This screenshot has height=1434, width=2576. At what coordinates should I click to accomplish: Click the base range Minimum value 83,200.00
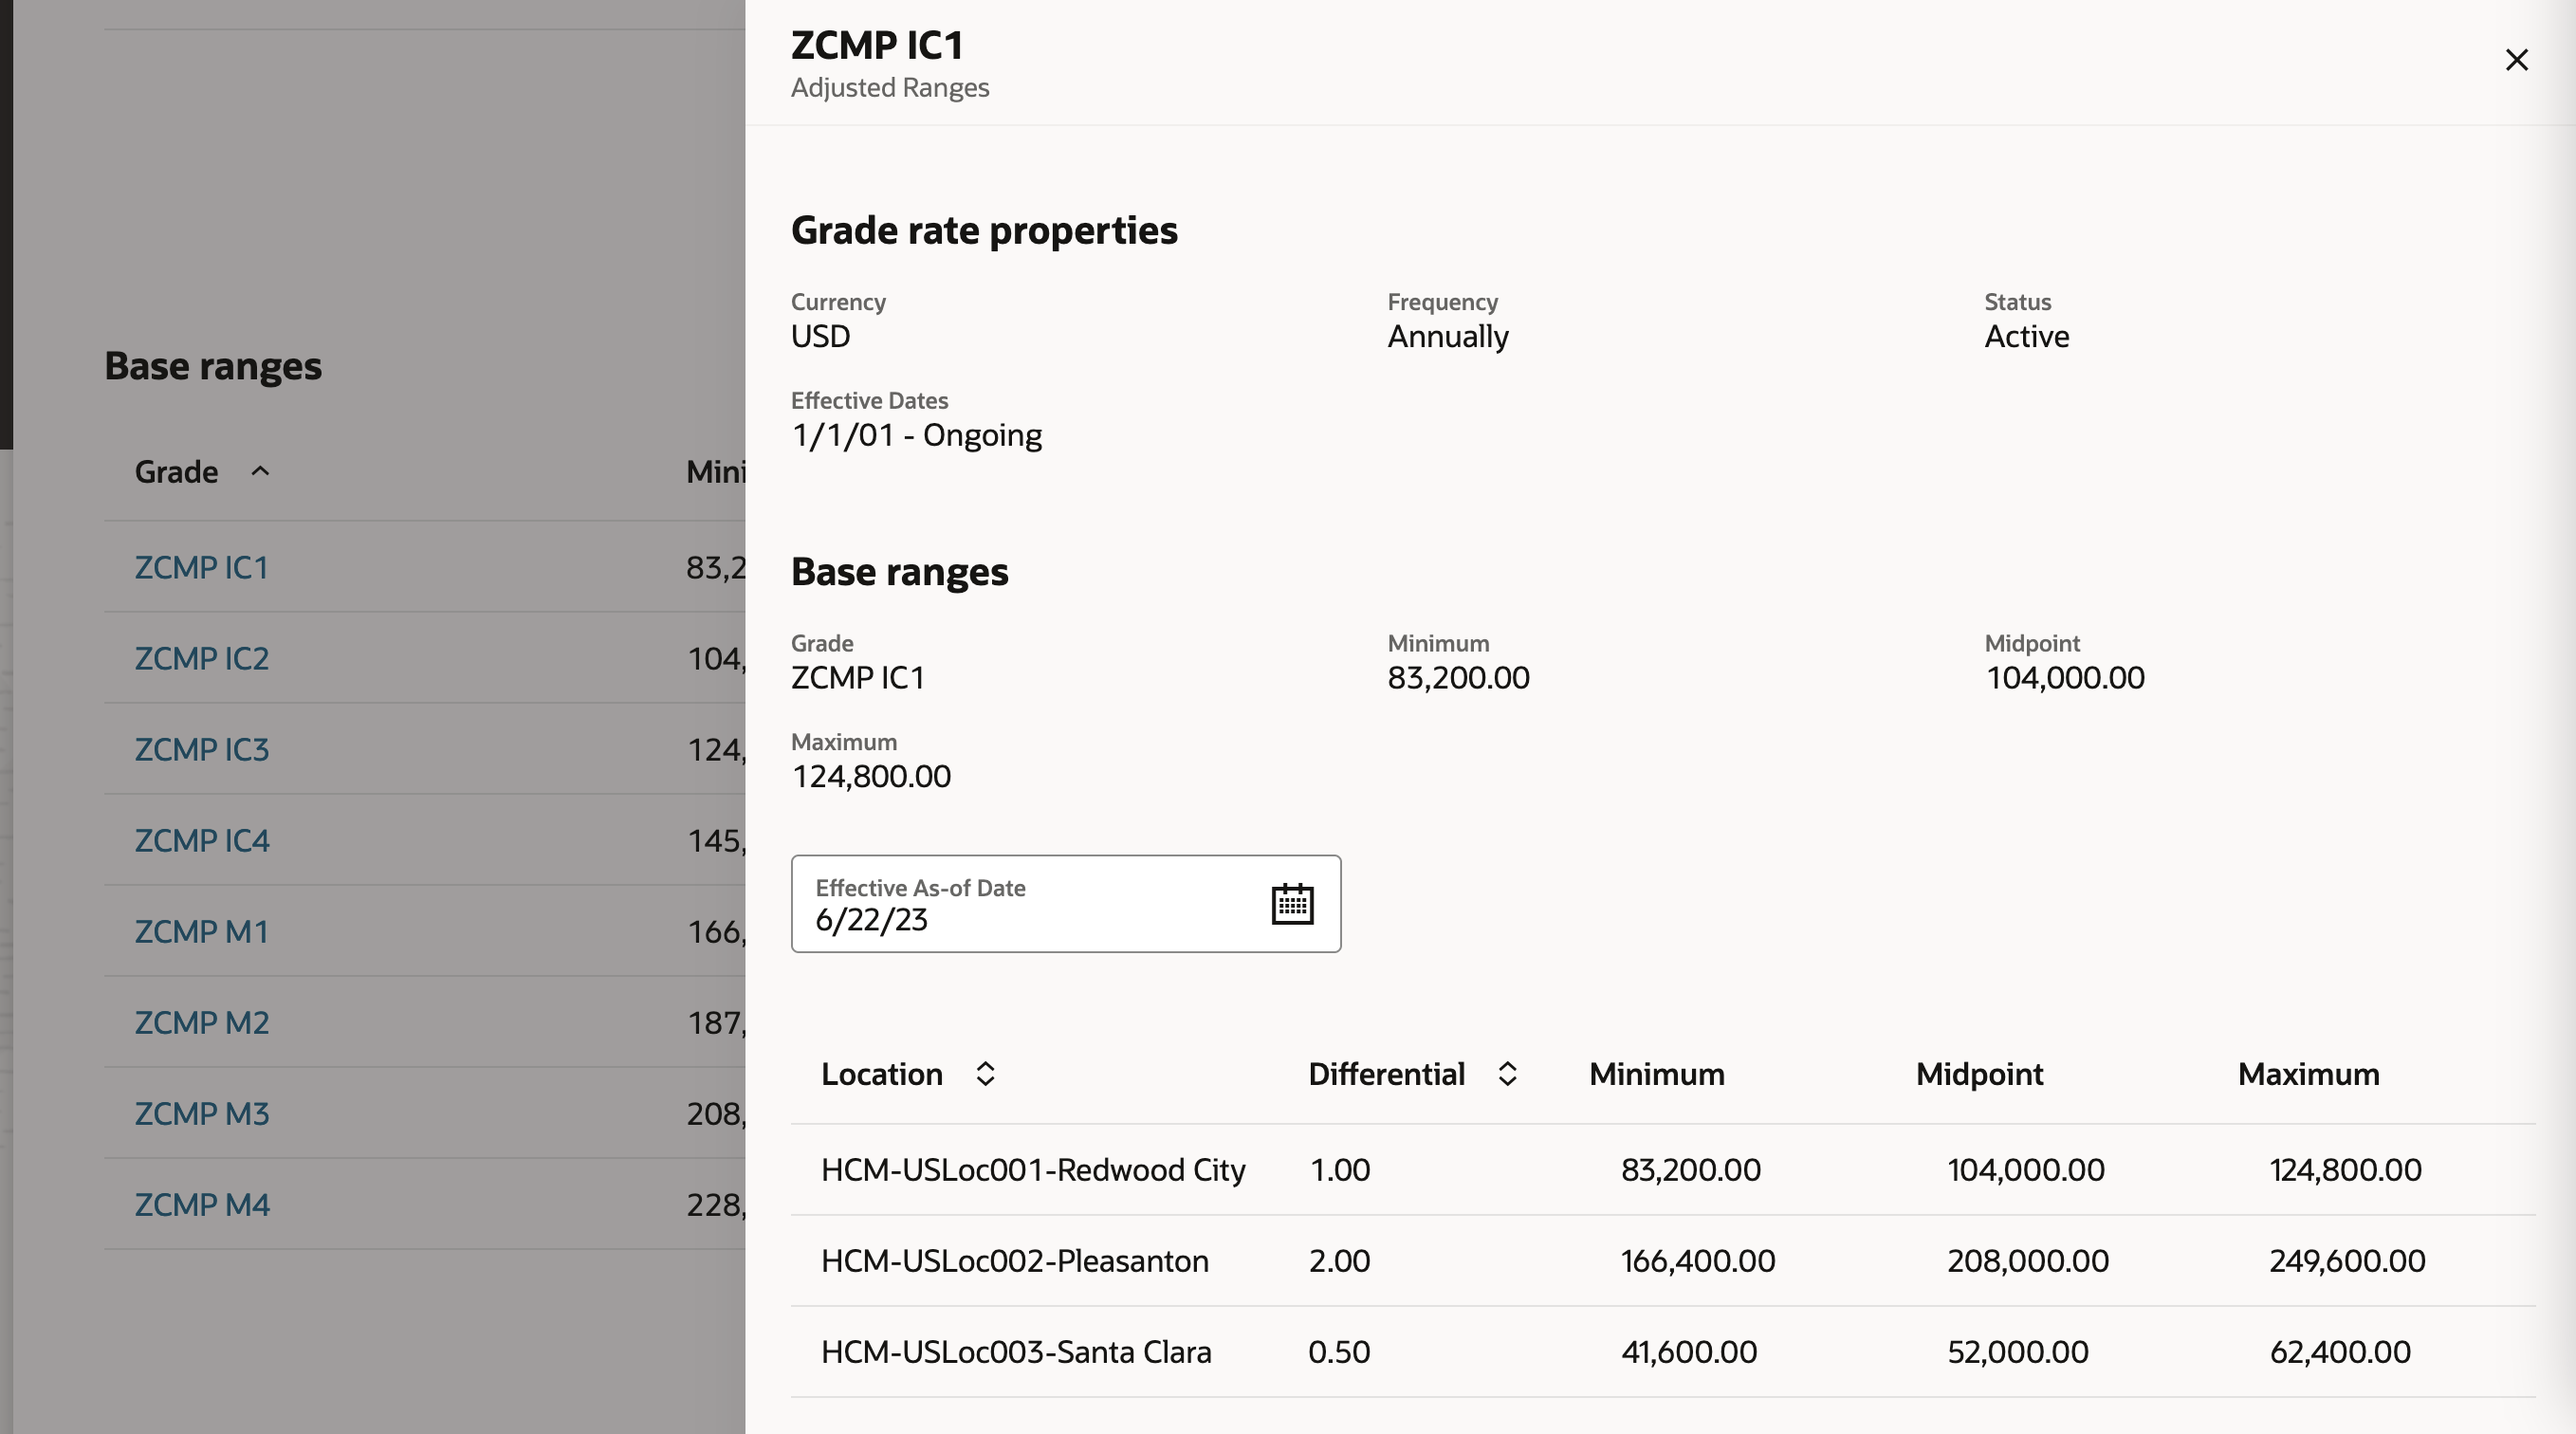pyautogui.click(x=1458, y=677)
